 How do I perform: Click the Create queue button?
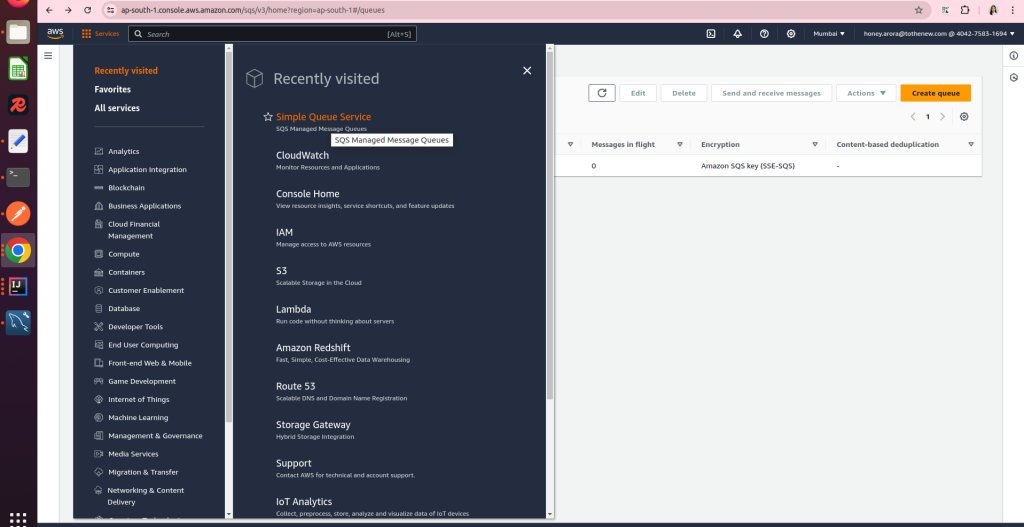tap(935, 93)
